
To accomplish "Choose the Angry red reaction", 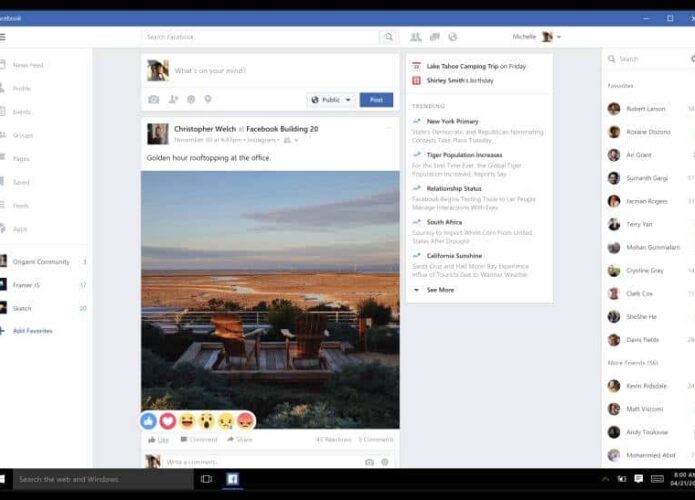I will tap(246, 421).
